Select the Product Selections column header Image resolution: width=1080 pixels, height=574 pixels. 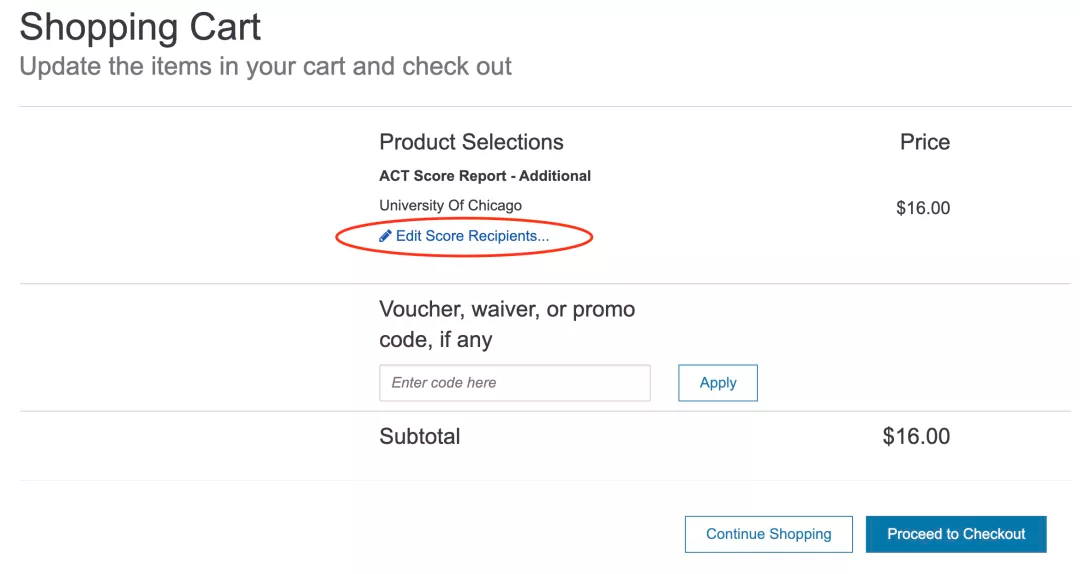coord(471,142)
